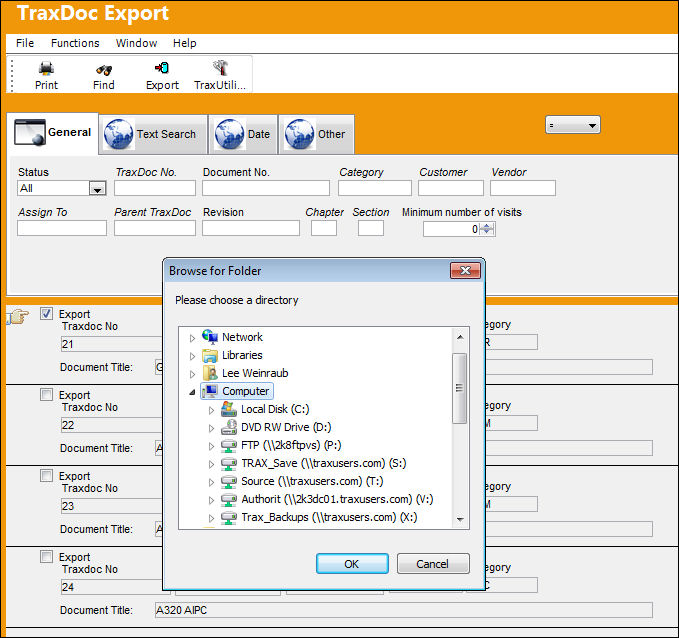Image resolution: width=679 pixels, height=638 pixels.
Task: Expand the DVD RW Drive (D:) node
Action: coord(211,428)
